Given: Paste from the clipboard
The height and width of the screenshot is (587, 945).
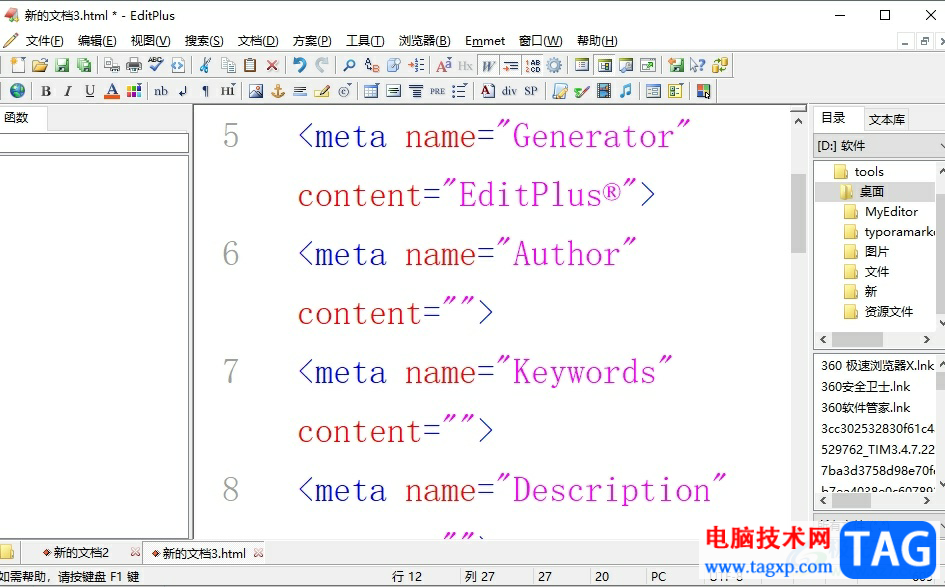Looking at the screenshot, I should tap(250, 65).
